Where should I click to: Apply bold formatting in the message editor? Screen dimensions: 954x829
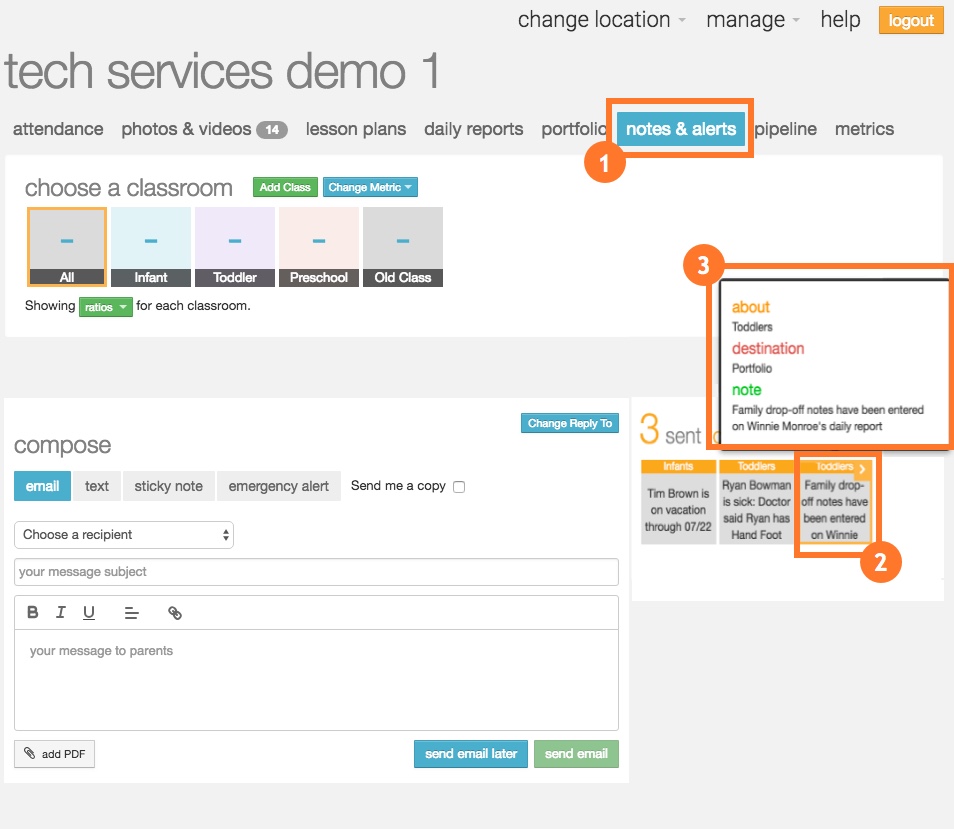coord(33,612)
